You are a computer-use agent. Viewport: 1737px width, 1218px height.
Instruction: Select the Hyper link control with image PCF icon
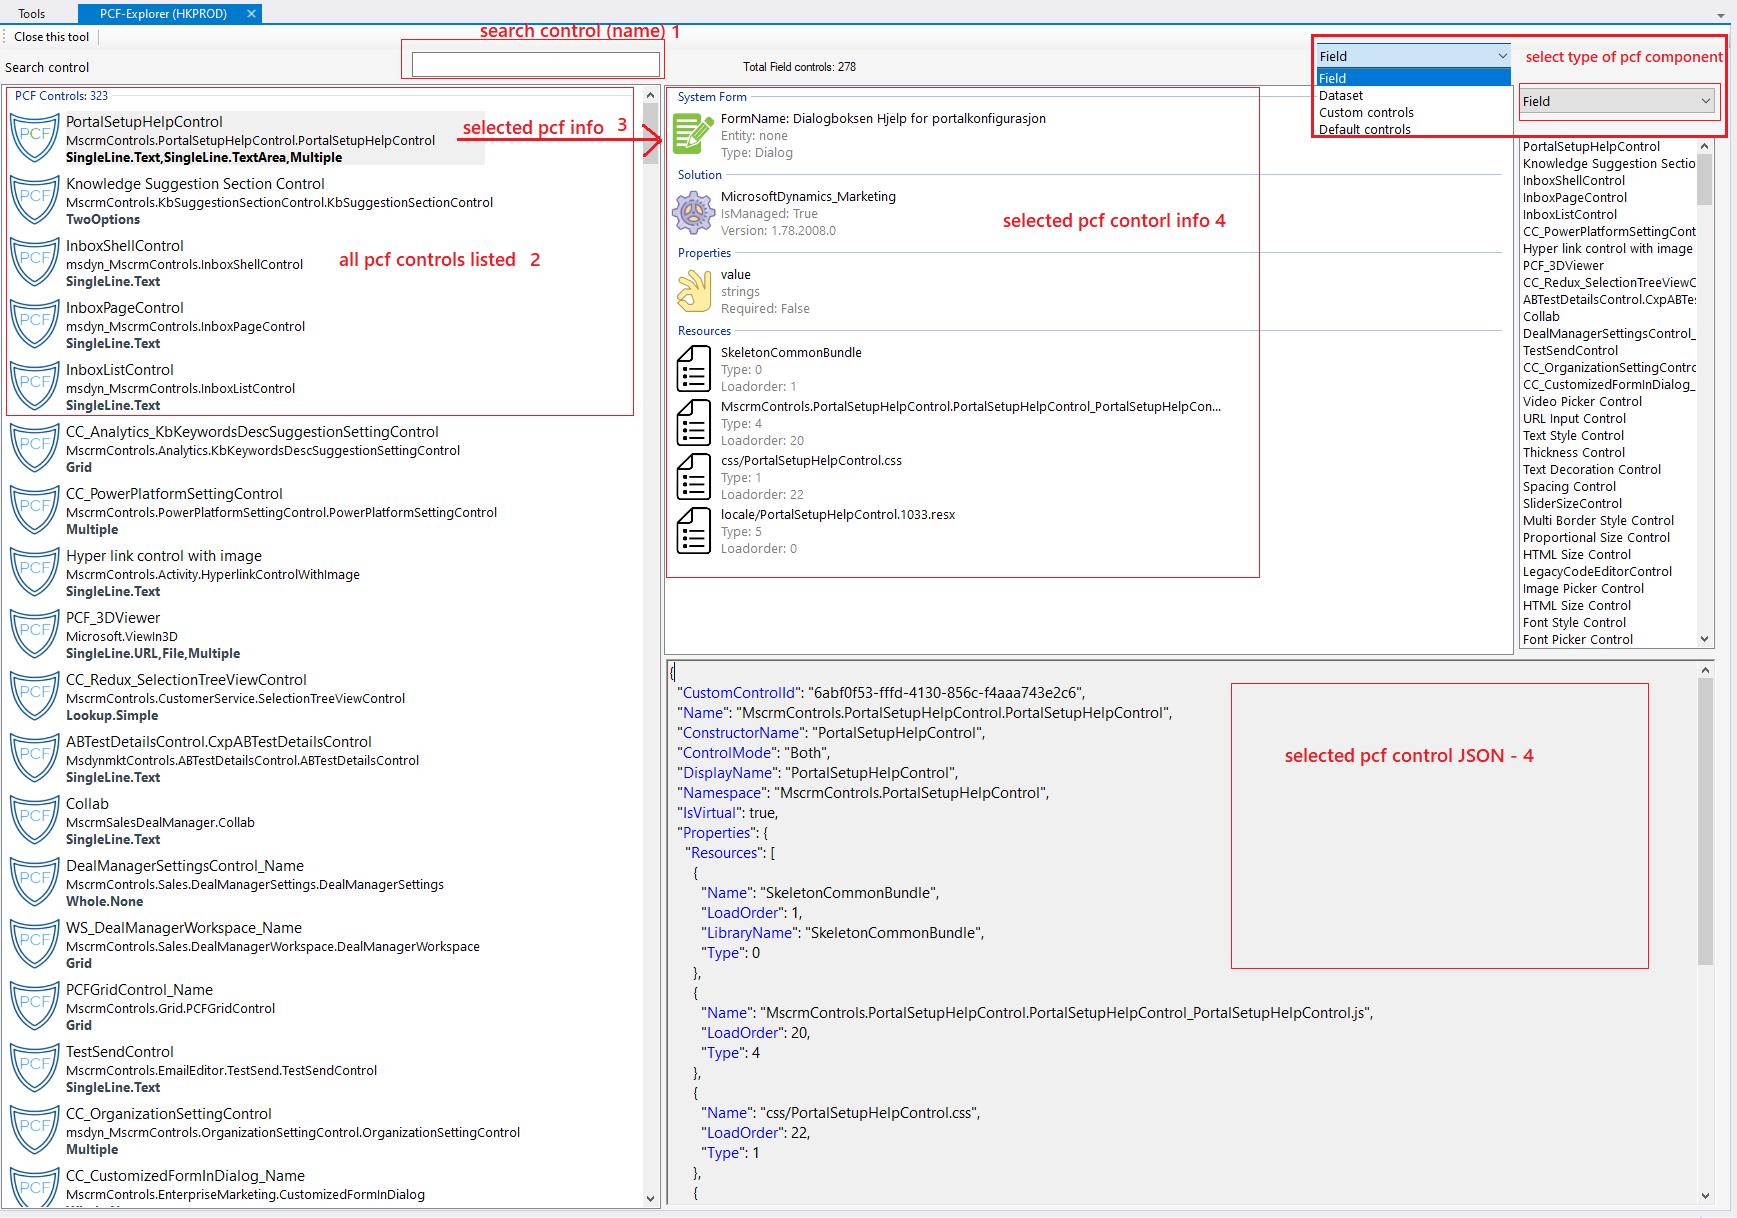click(x=35, y=573)
